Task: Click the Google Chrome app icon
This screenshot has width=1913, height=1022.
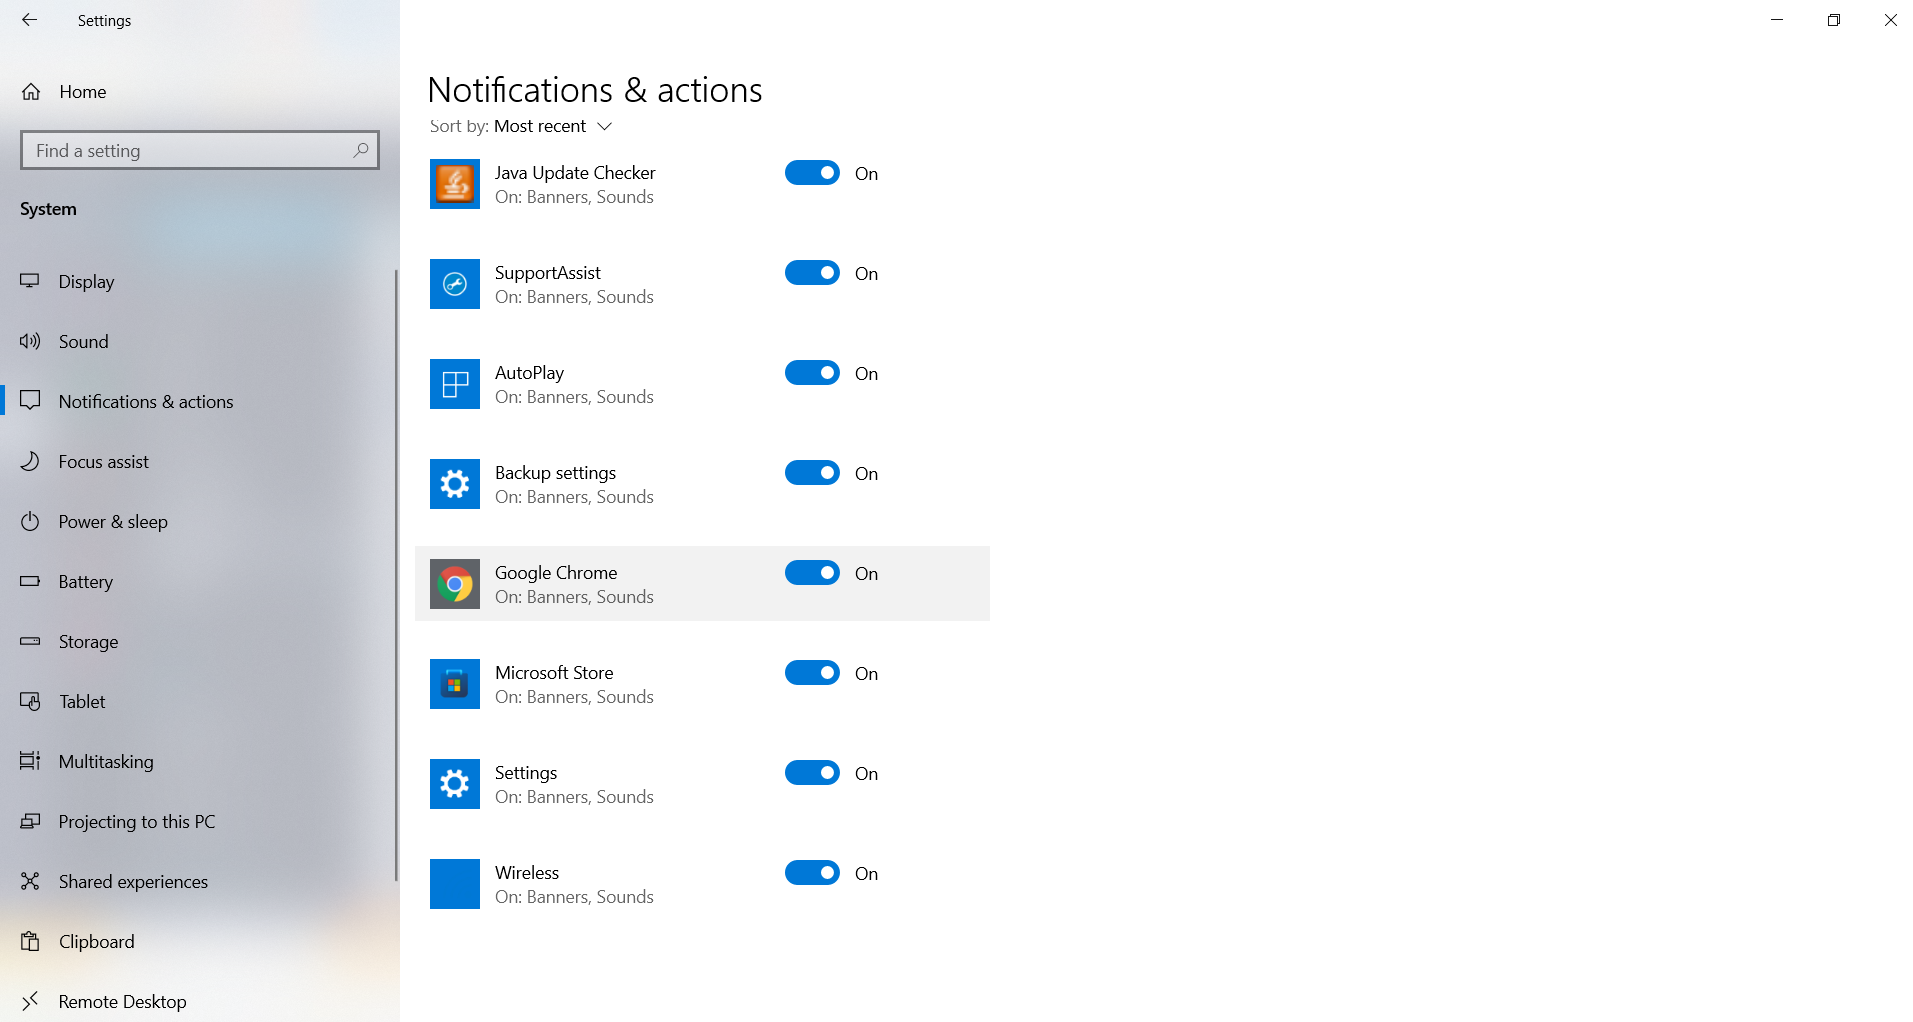Action: coord(455,584)
